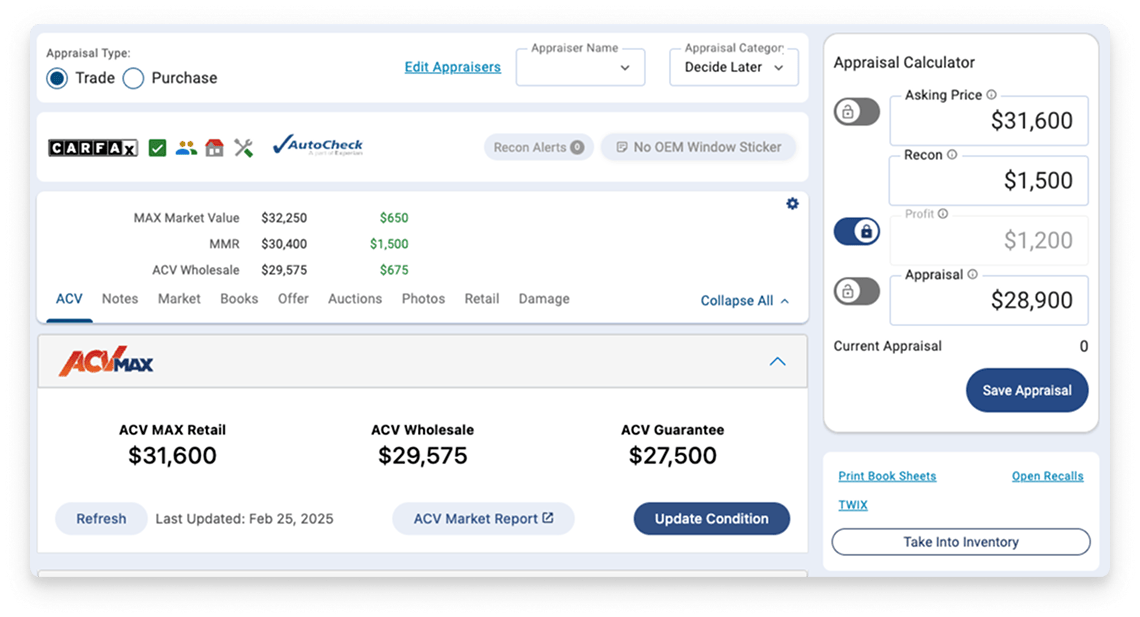Click the service tools wrench icon
1140x617 pixels.
244,148
